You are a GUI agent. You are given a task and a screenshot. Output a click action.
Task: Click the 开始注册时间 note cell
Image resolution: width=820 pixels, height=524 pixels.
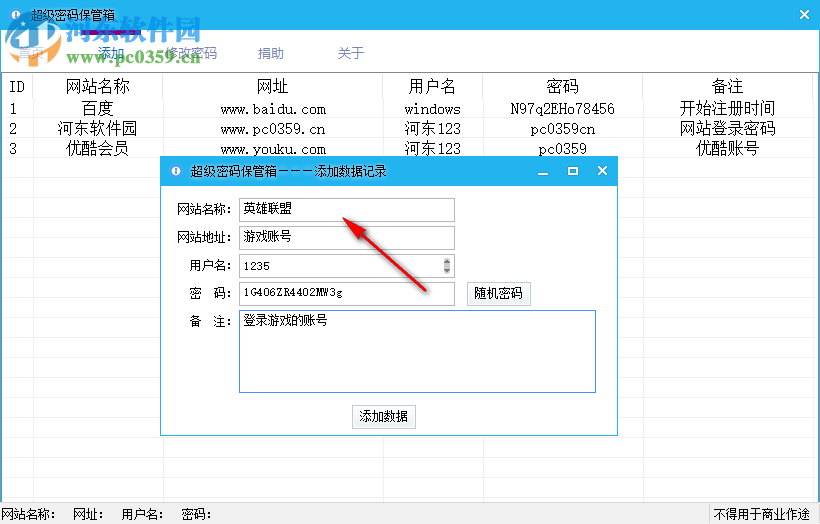(x=727, y=109)
